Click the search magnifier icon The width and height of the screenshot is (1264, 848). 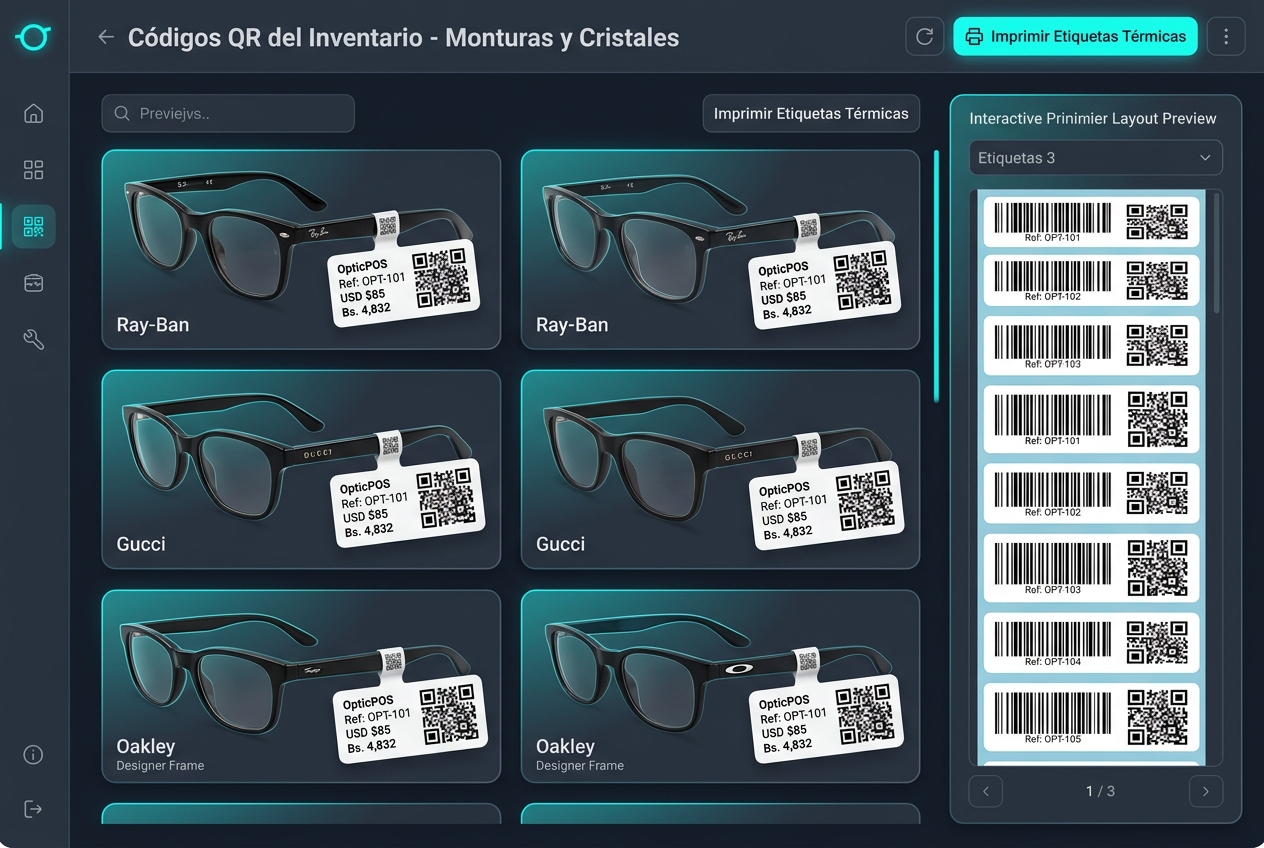pyautogui.click(x=122, y=113)
